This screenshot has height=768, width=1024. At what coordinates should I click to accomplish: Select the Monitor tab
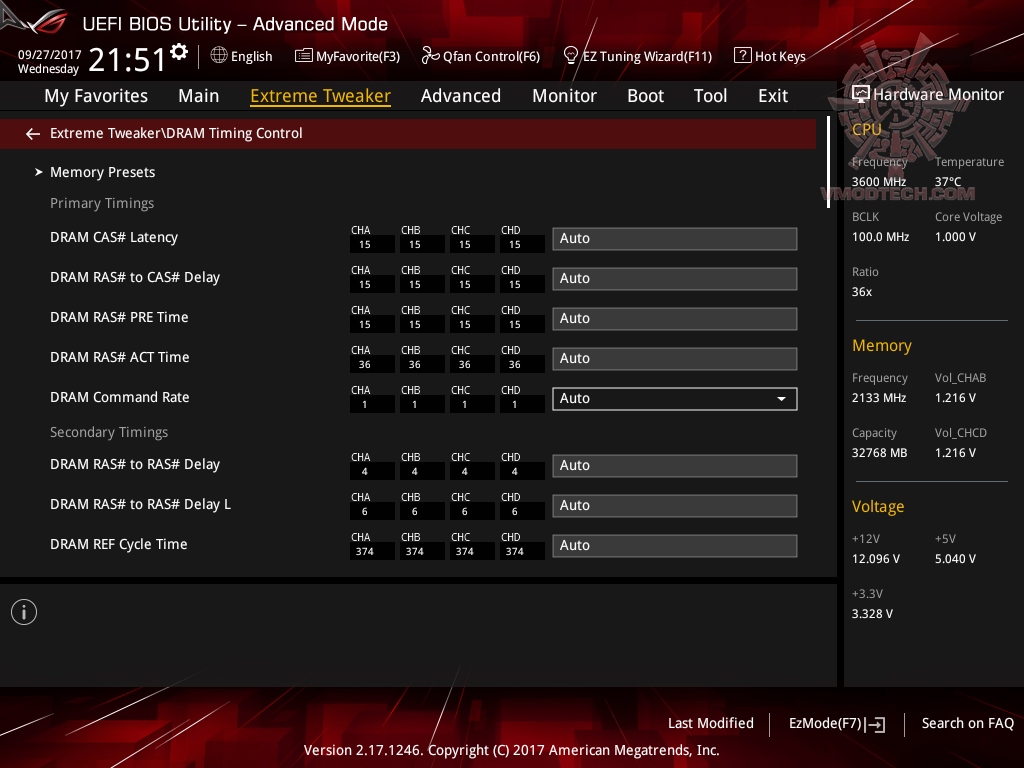tap(564, 95)
